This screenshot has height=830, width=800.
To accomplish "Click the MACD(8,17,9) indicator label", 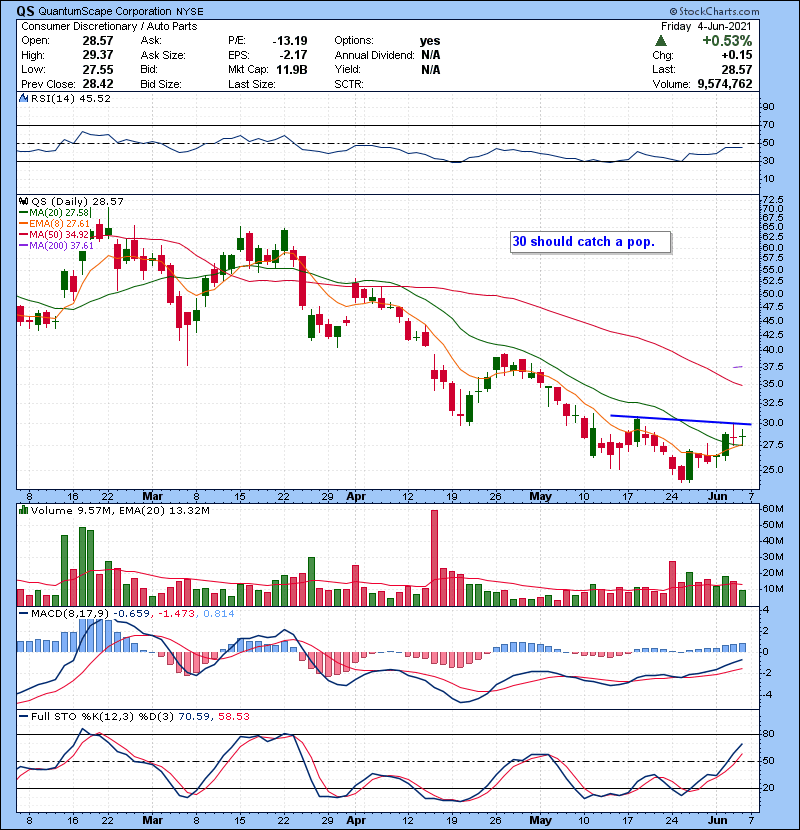I will click(x=70, y=614).
